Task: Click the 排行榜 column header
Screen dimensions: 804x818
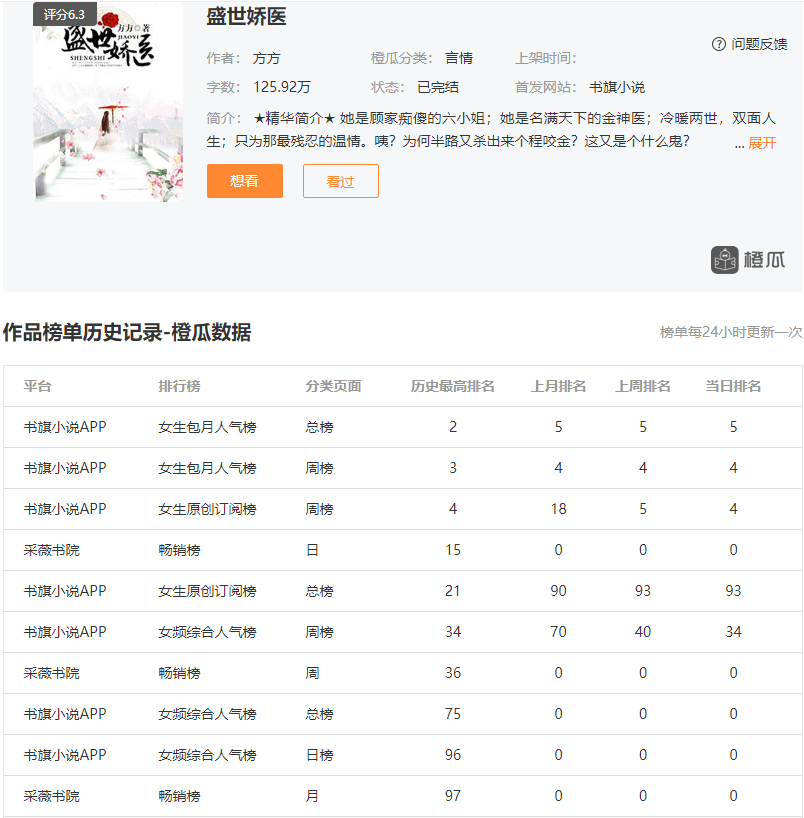Action: (179, 386)
